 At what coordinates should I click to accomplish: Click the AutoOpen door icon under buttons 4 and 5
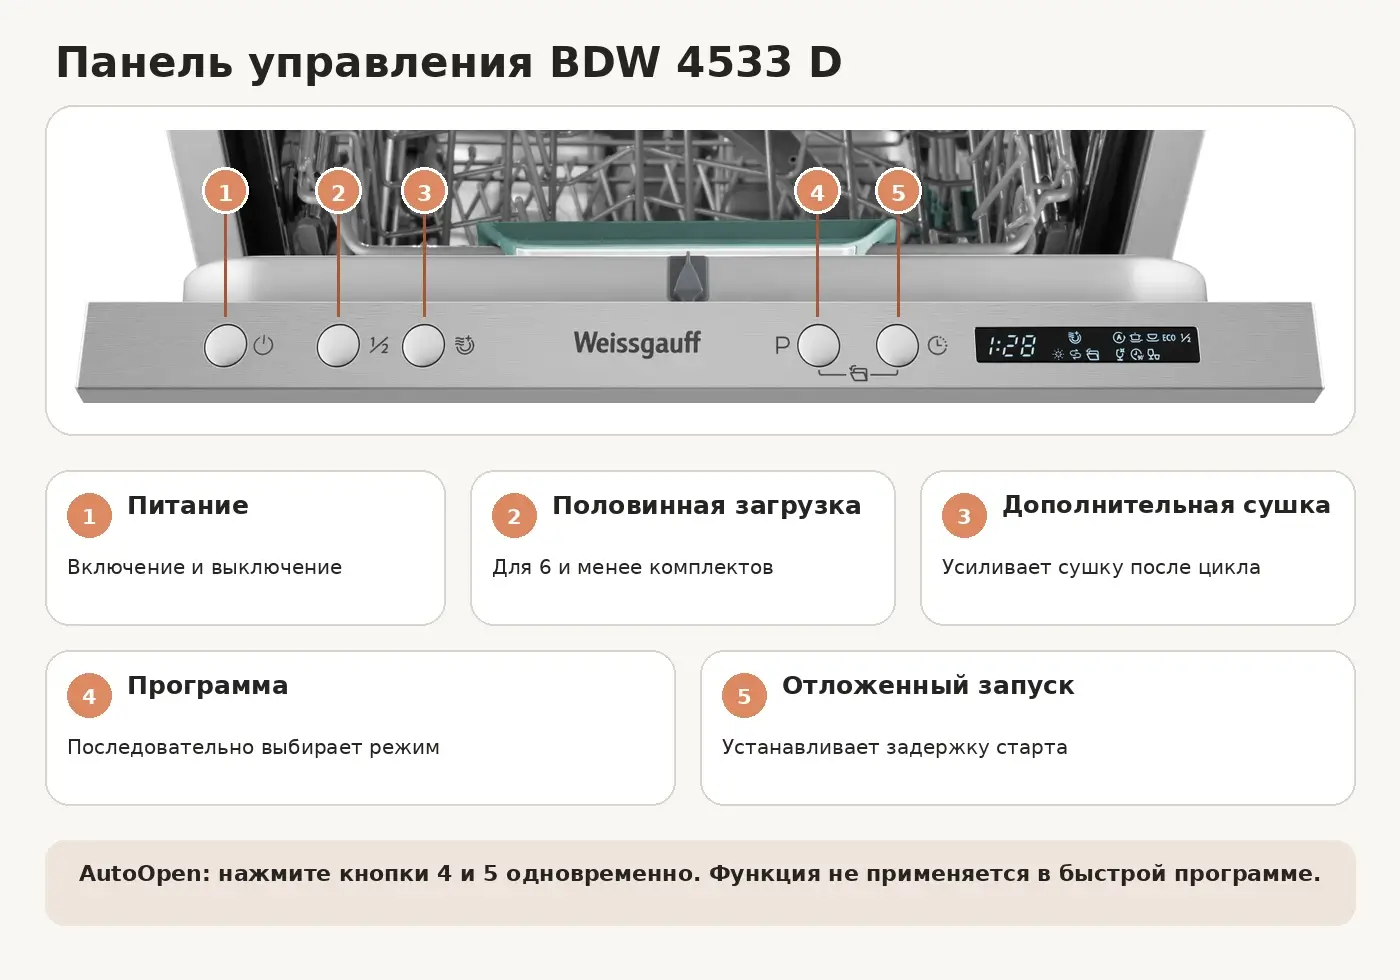(858, 374)
